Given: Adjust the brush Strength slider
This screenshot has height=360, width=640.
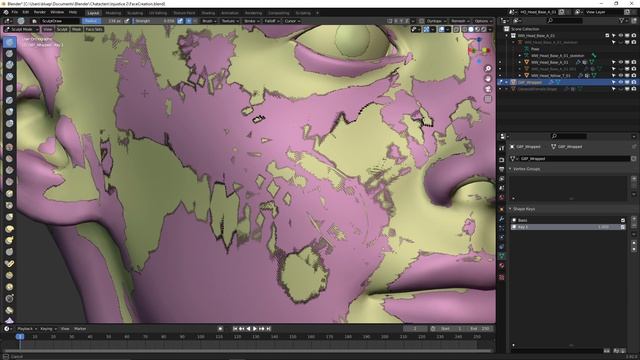Looking at the screenshot, I should (x=154, y=21).
